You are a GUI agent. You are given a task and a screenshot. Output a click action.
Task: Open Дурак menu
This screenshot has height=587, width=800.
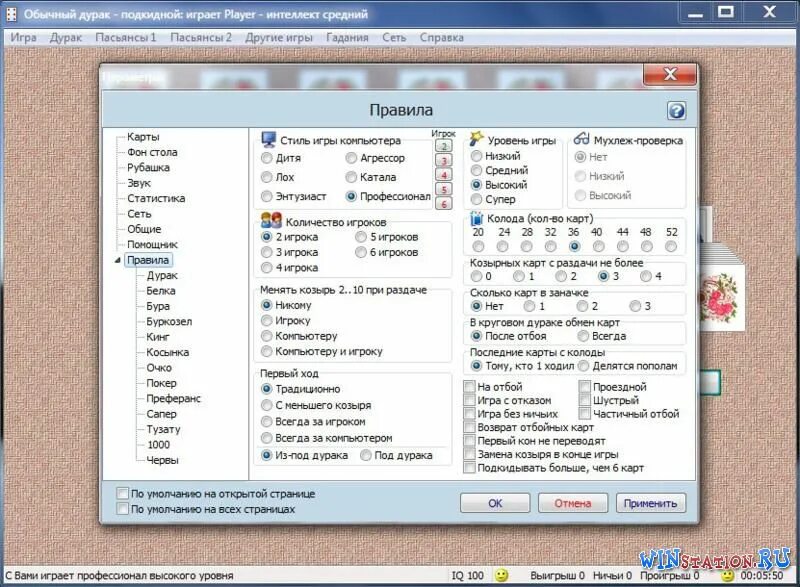[x=66, y=37]
